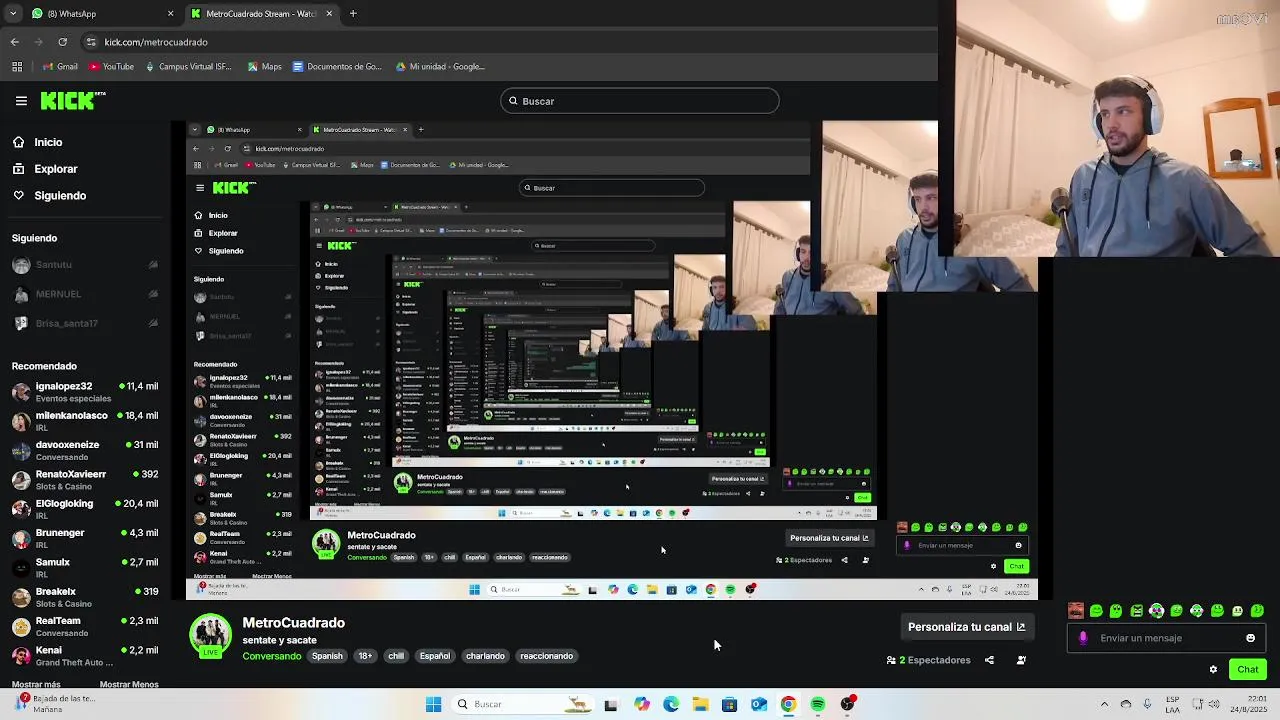Open the Kick hamburger menu
Screen dimensions: 1280x720
tap(21, 101)
